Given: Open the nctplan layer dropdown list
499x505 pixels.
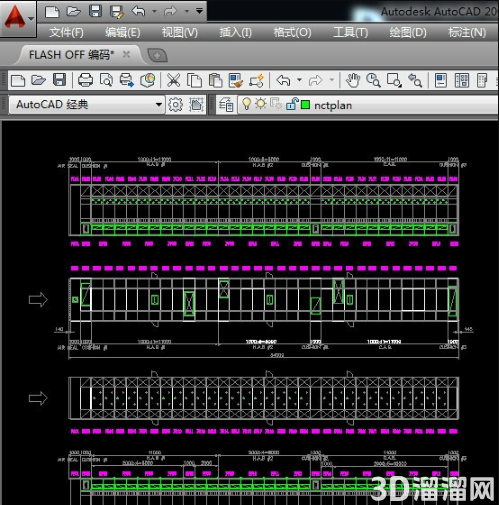Looking at the screenshot, I should point(369,105).
